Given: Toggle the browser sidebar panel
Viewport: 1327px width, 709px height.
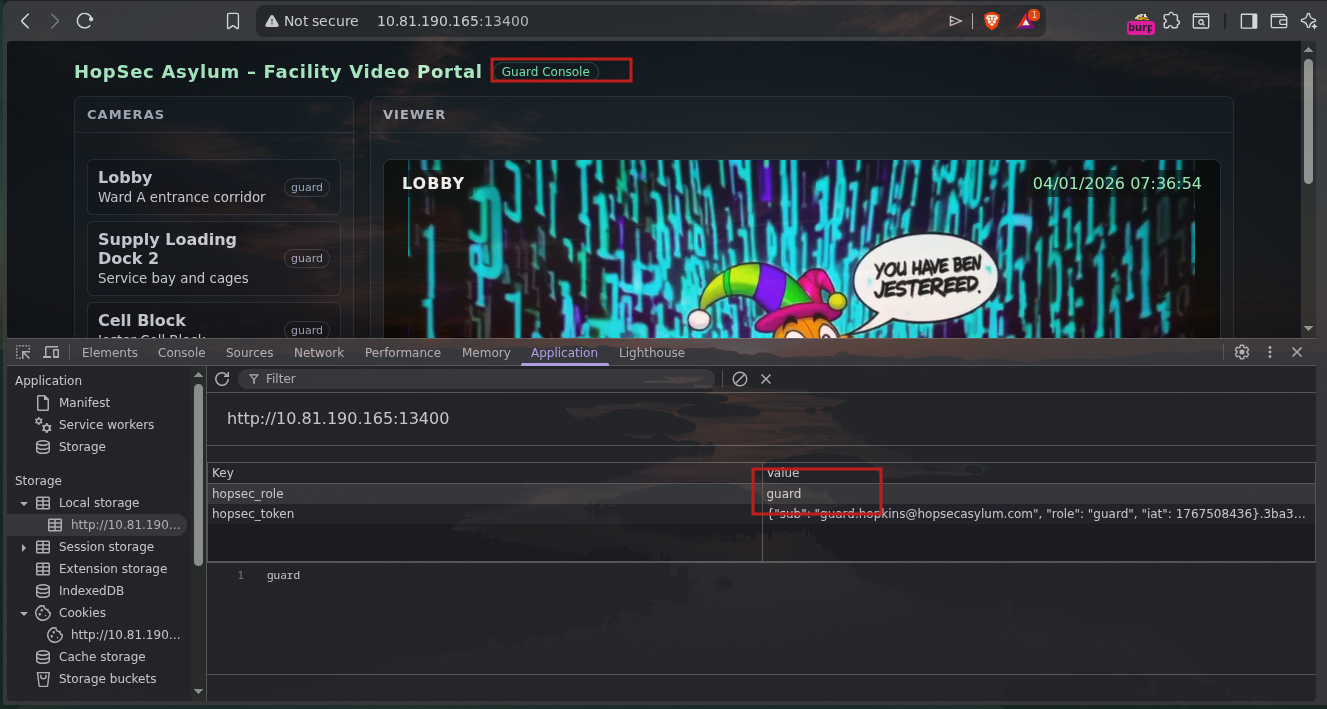Looking at the screenshot, I should pyautogui.click(x=1248, y=21).
